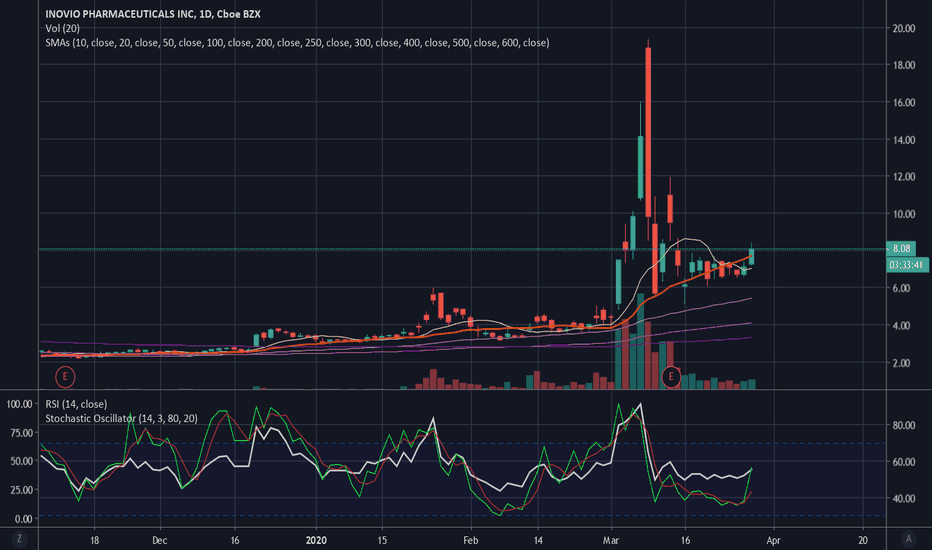The width and height of the screenshot is (932, 550).
Task: Click the 80.00 stochastic scale label
Action: (x=903, y=425)
